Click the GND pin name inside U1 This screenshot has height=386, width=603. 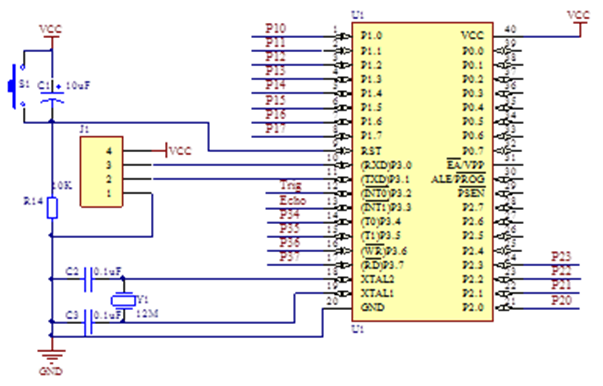point(373,308)
